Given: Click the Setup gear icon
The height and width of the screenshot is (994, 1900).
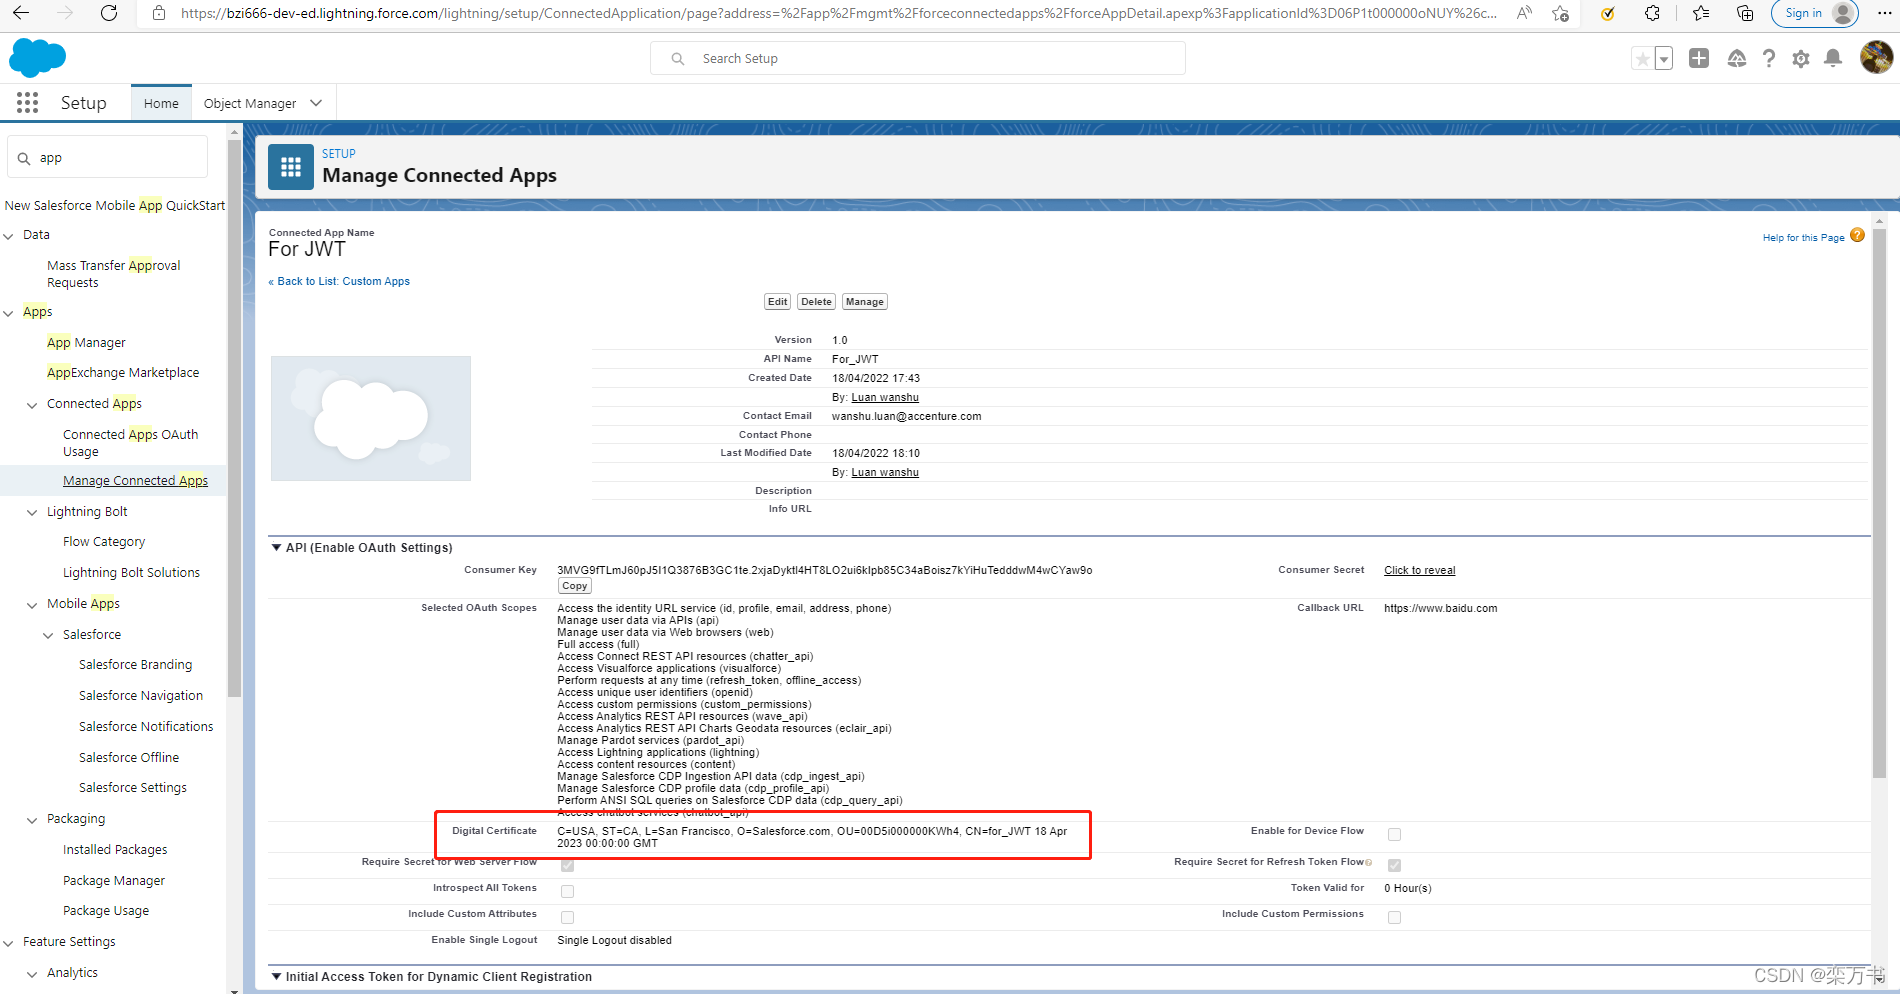Looking at the screenshot, I should pos(1801,58).
